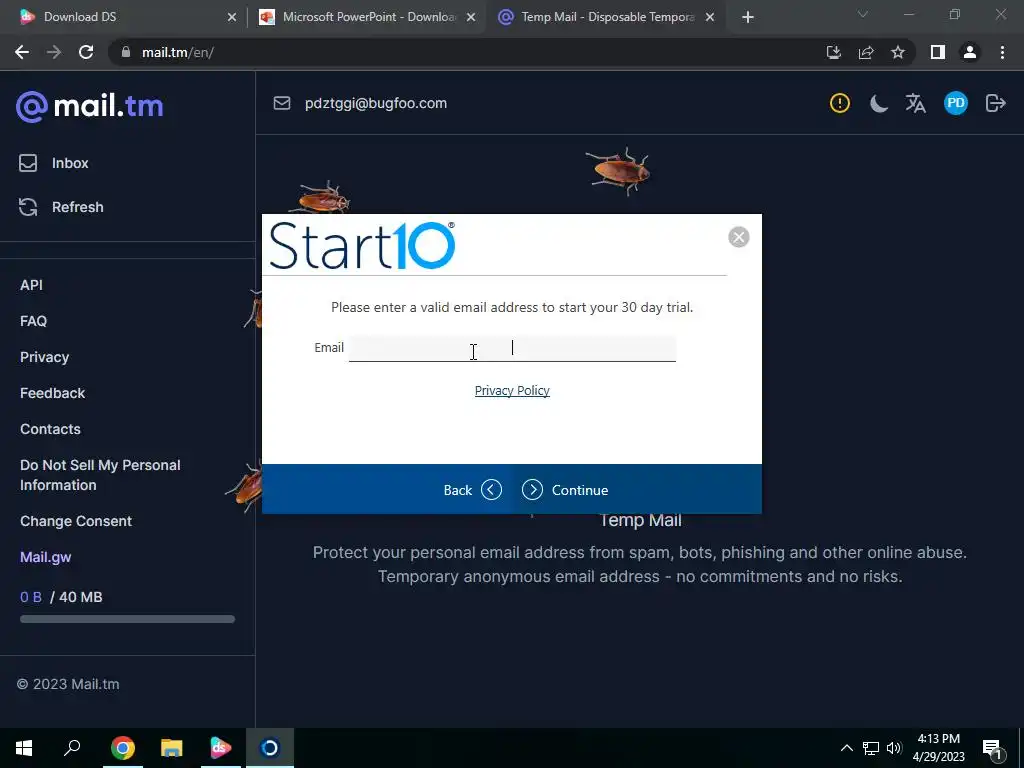
Task: Expand the system tray hidden icons chevron
Action: pyautogui.click(x=846, y=748)
